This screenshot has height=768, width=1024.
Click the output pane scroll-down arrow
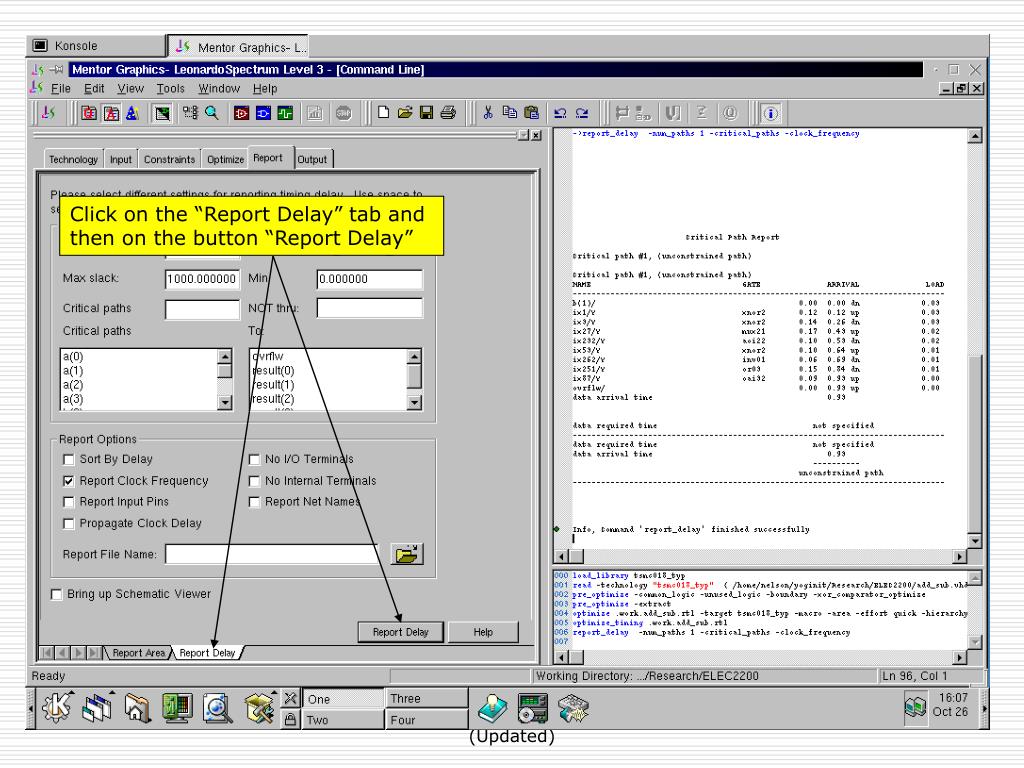[974, 541]
